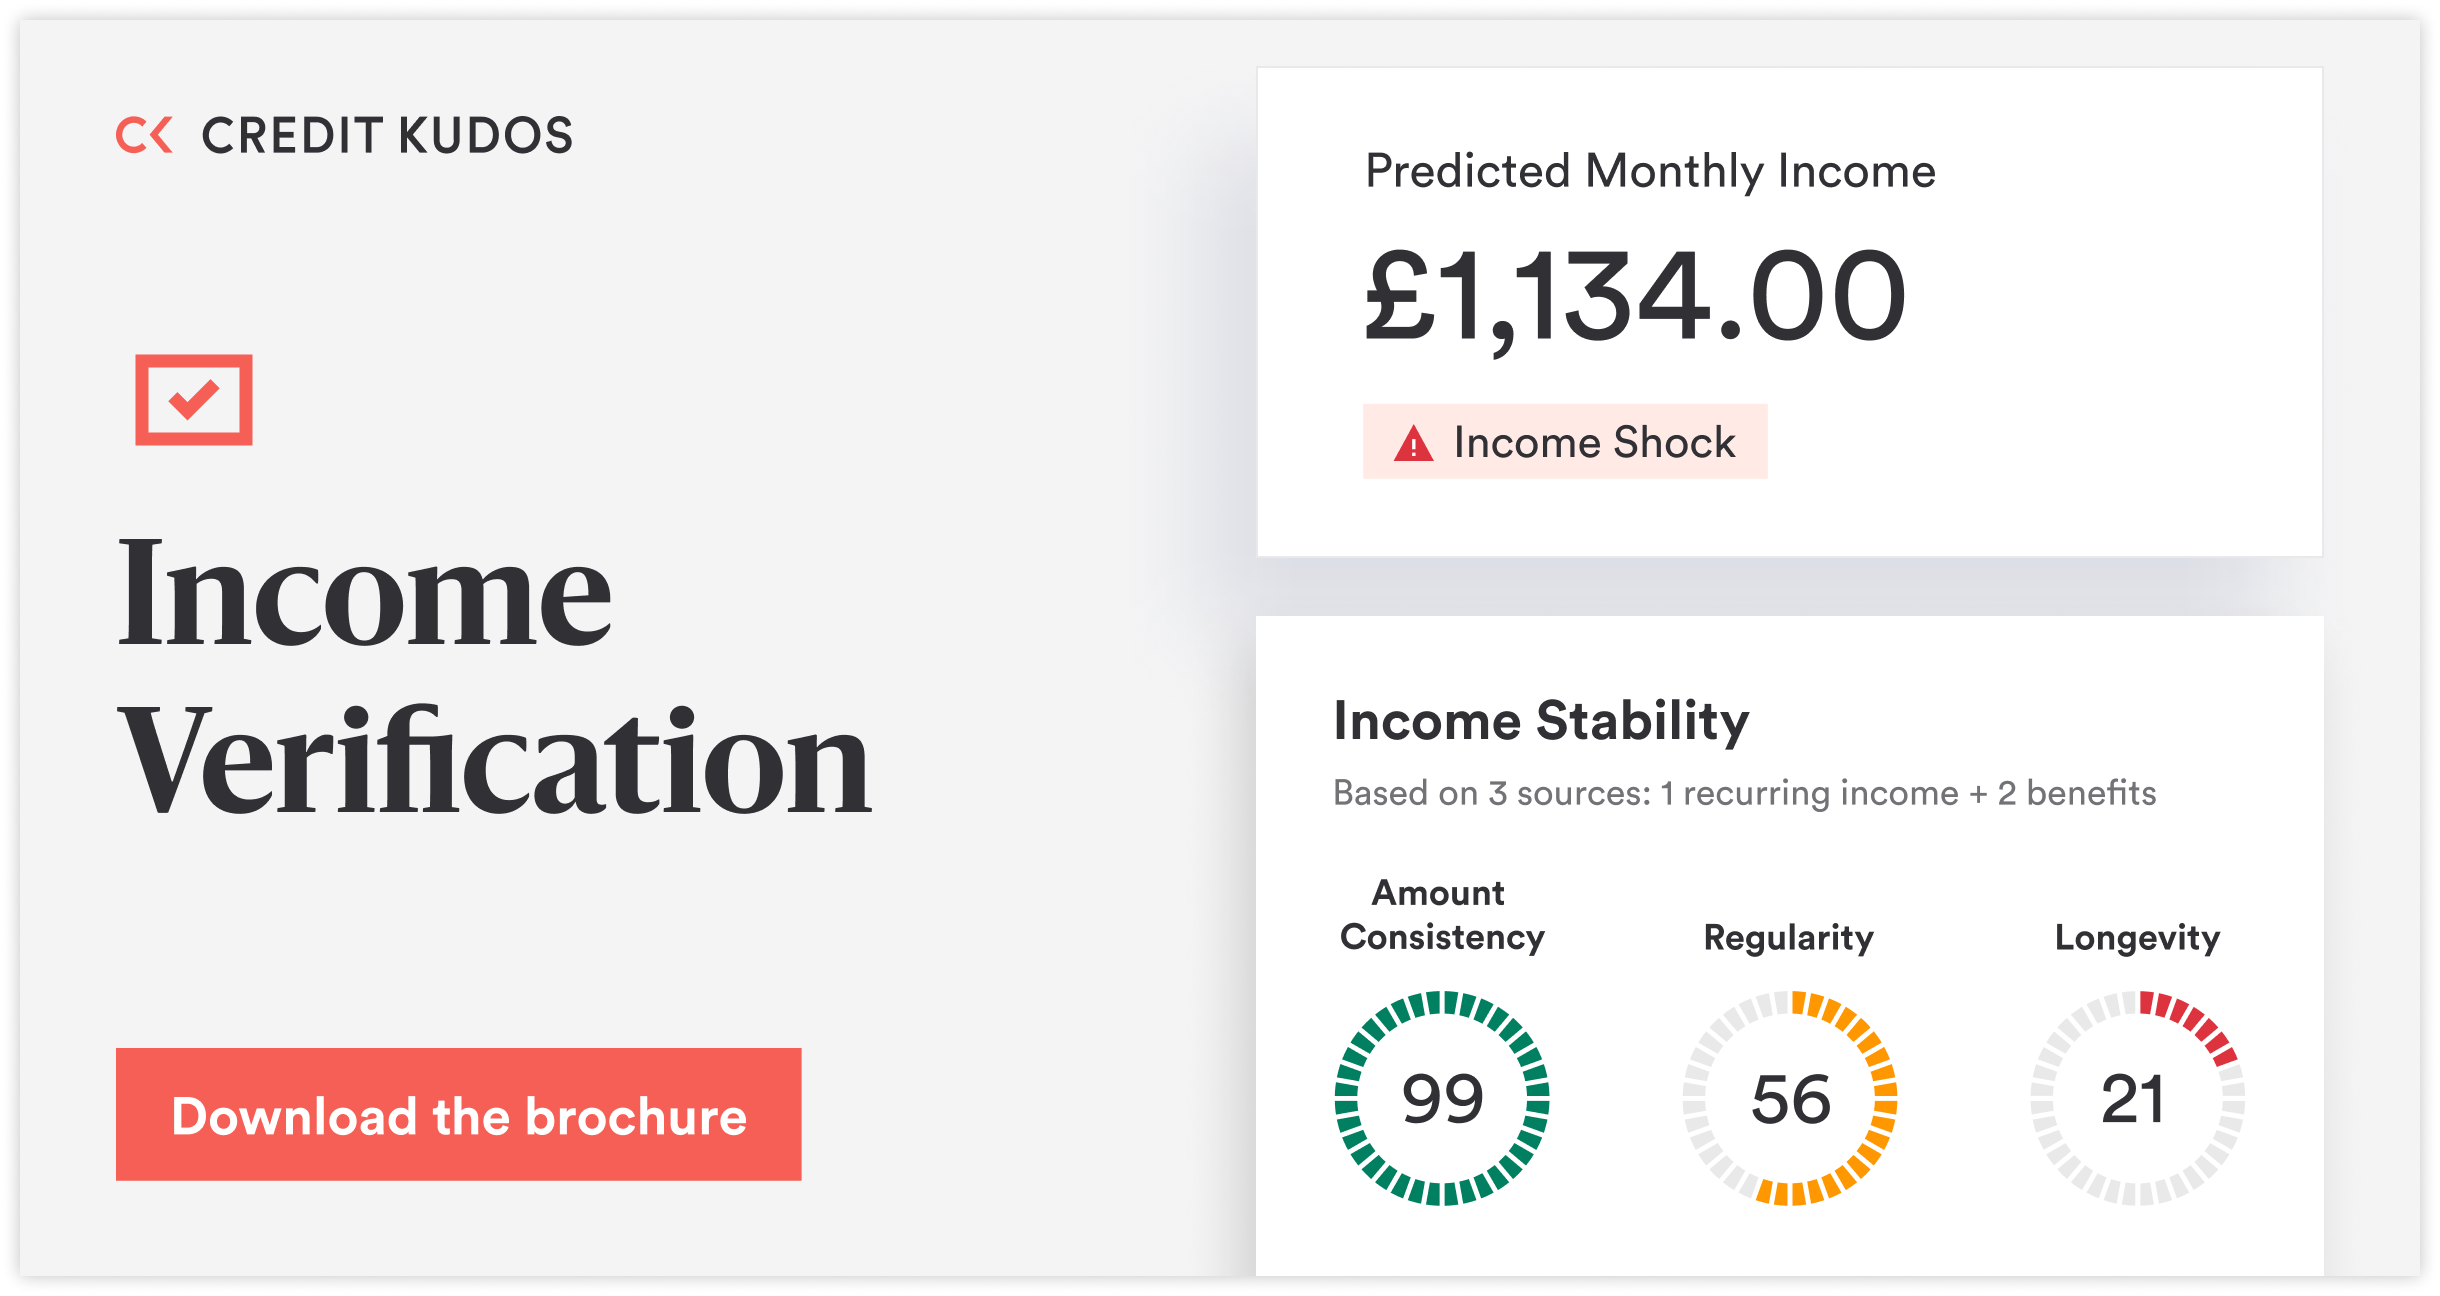Select the green Amount Consistency gauge
Screen dimensions: 2440x1296
[1442, 1098]
